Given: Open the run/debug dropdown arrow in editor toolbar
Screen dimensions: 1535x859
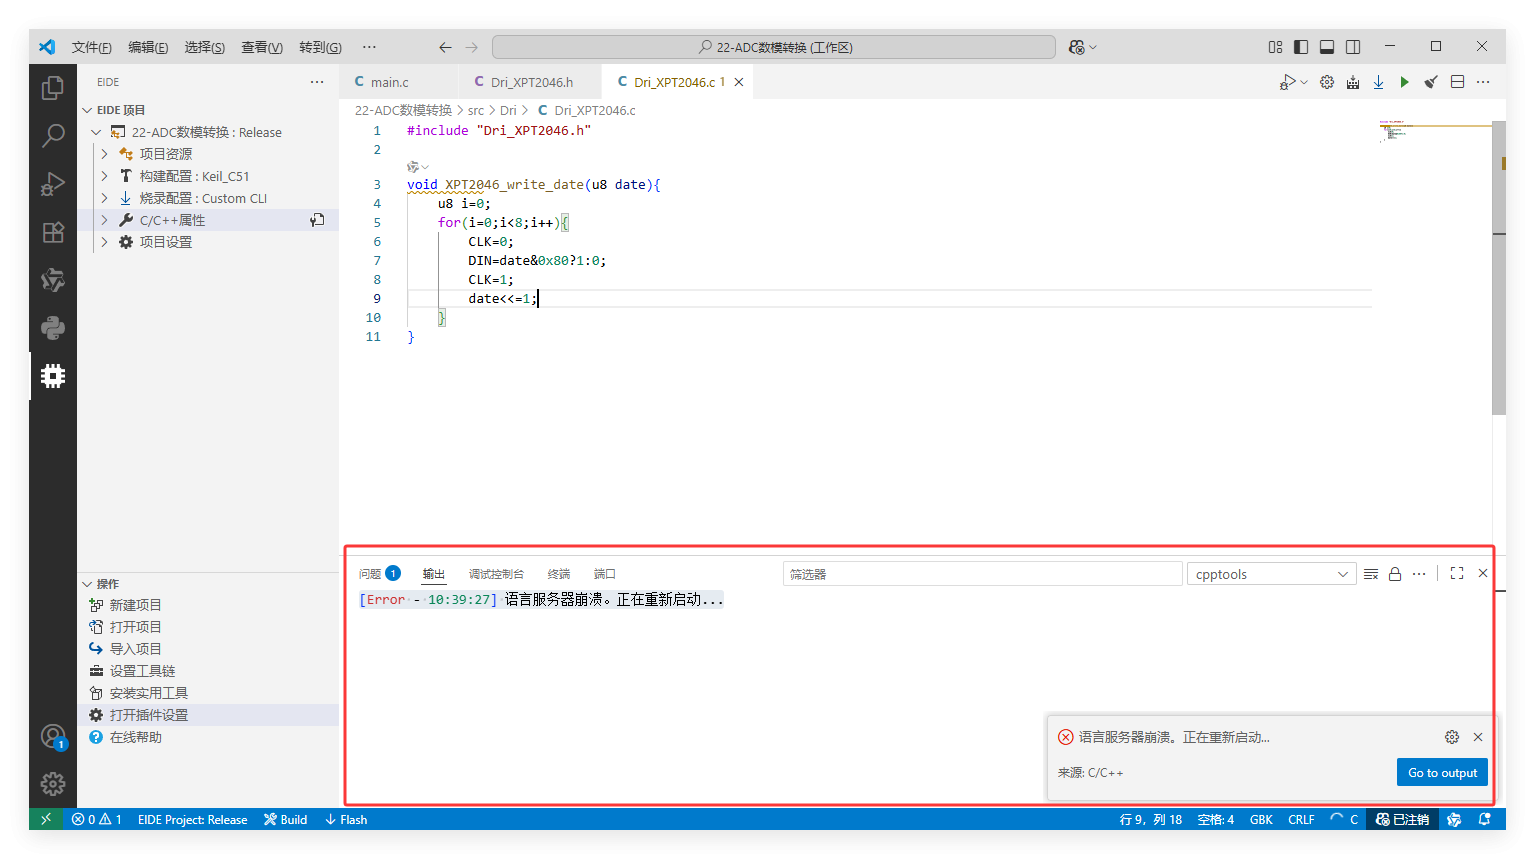Looking at the screenshot, I should click(x=1304, y=82).
